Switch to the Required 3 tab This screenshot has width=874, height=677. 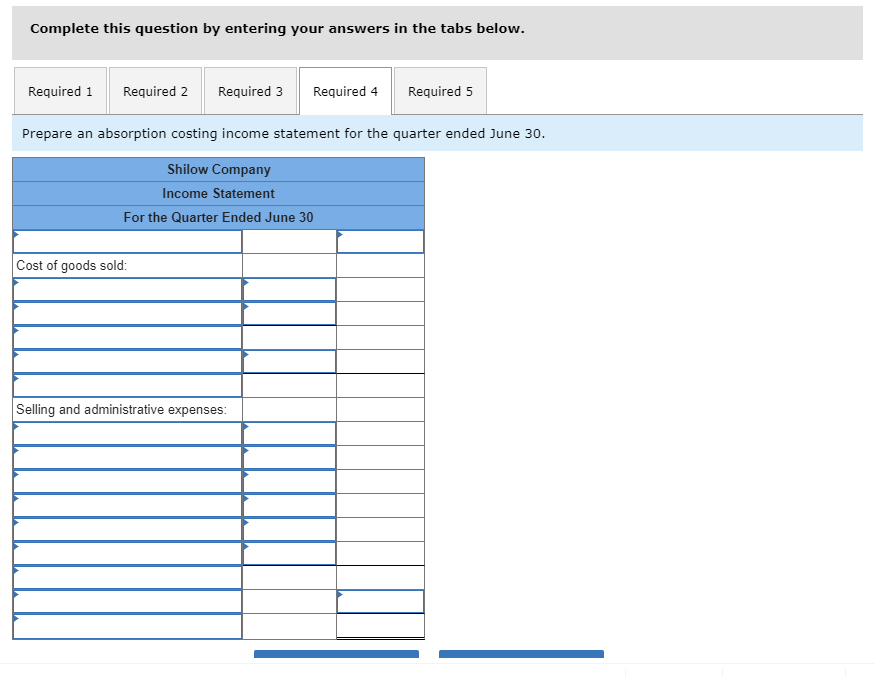pyautogui.click(x=250, y=91)
